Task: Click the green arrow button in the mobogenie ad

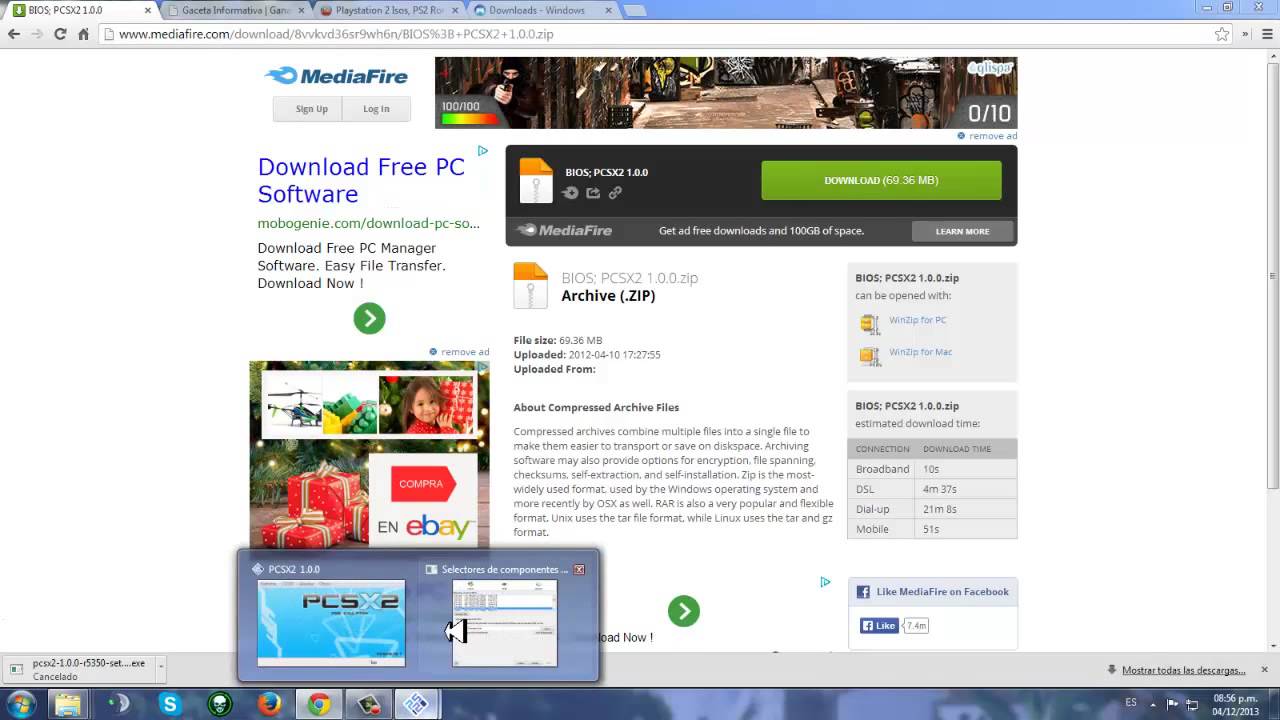Action: [x=369, y=318]
